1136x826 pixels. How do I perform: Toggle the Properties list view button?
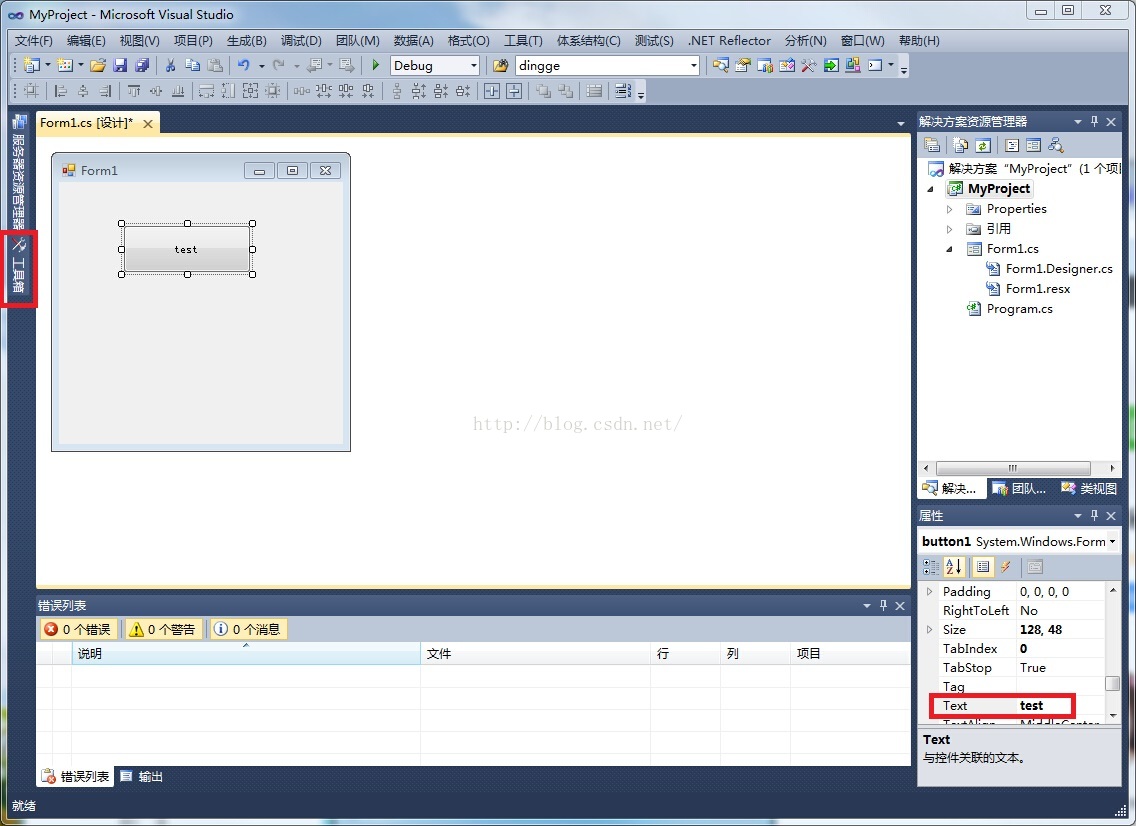[x=983, y=567]
